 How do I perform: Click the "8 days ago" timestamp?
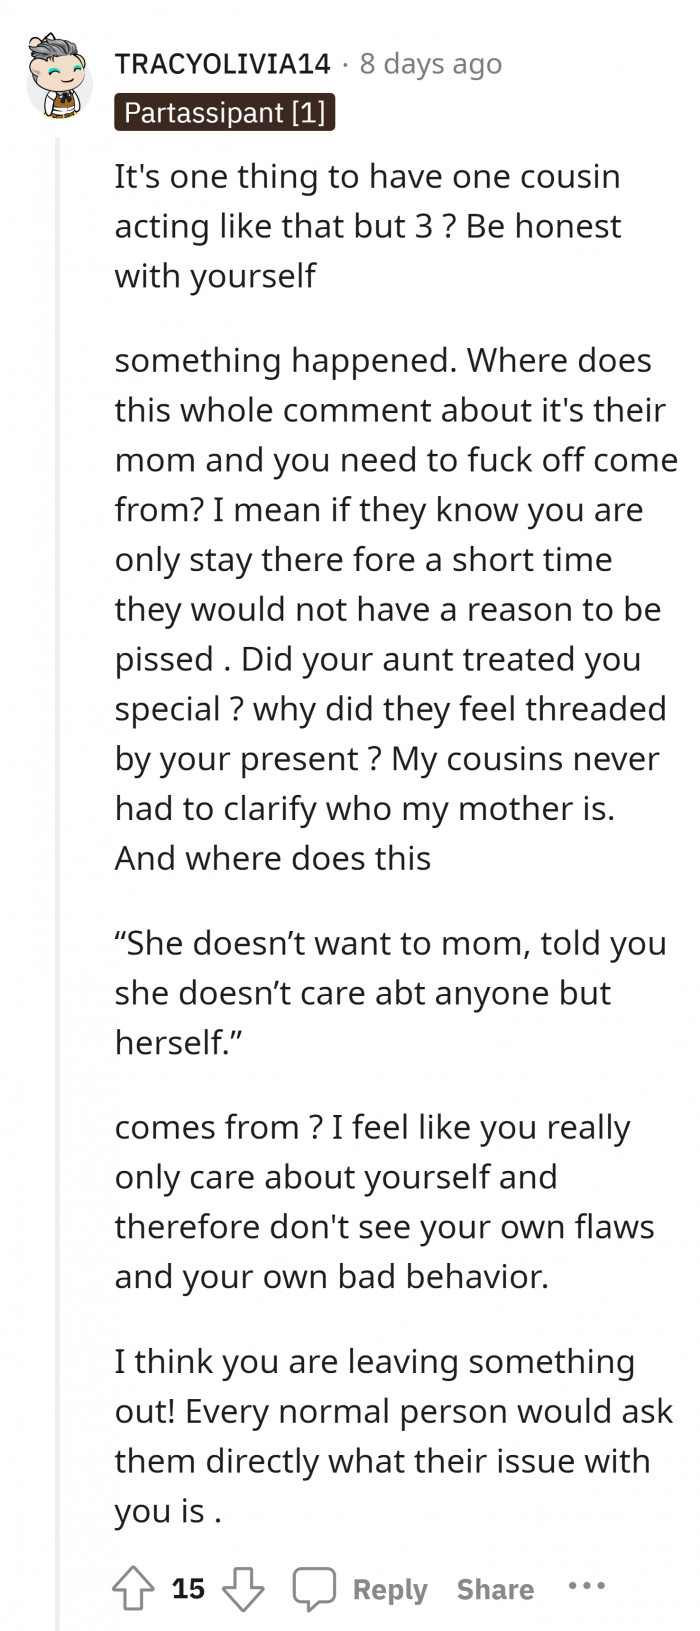[431, 64]
